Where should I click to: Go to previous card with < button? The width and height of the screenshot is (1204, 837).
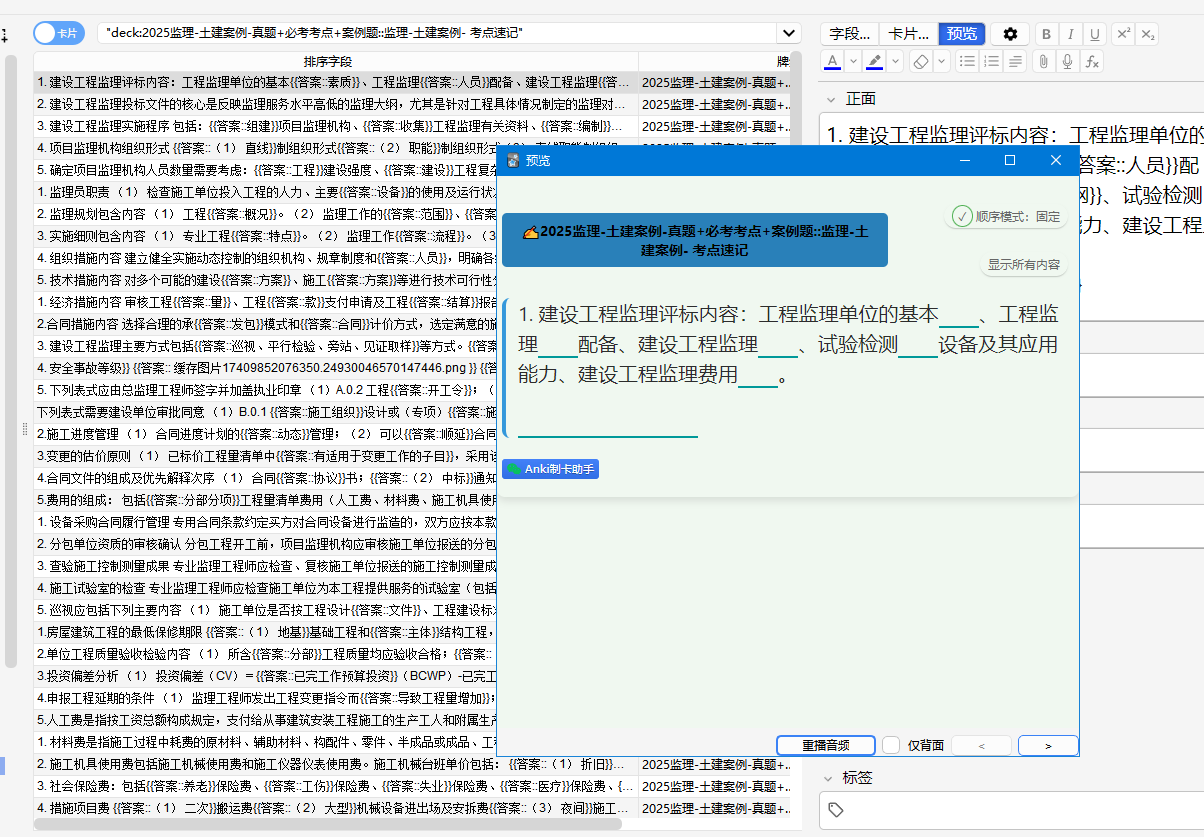(x=981, y=745)
